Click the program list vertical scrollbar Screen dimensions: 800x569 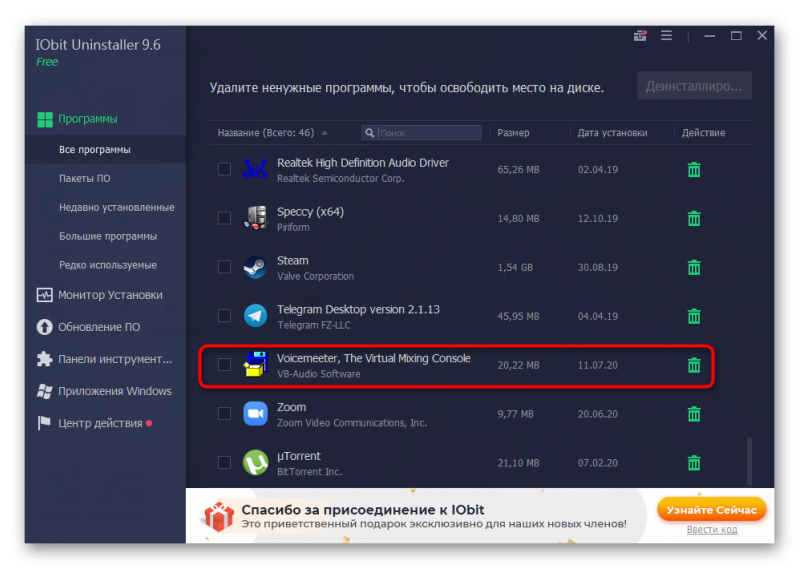(x=749, y=460)
